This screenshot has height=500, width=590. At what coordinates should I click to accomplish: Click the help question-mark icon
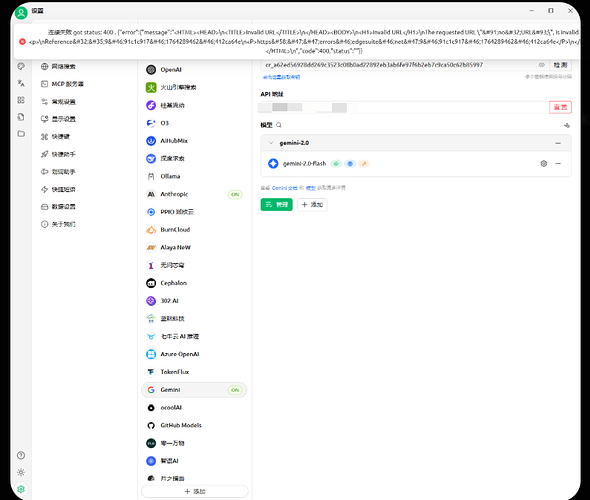[x=21, y=455]
